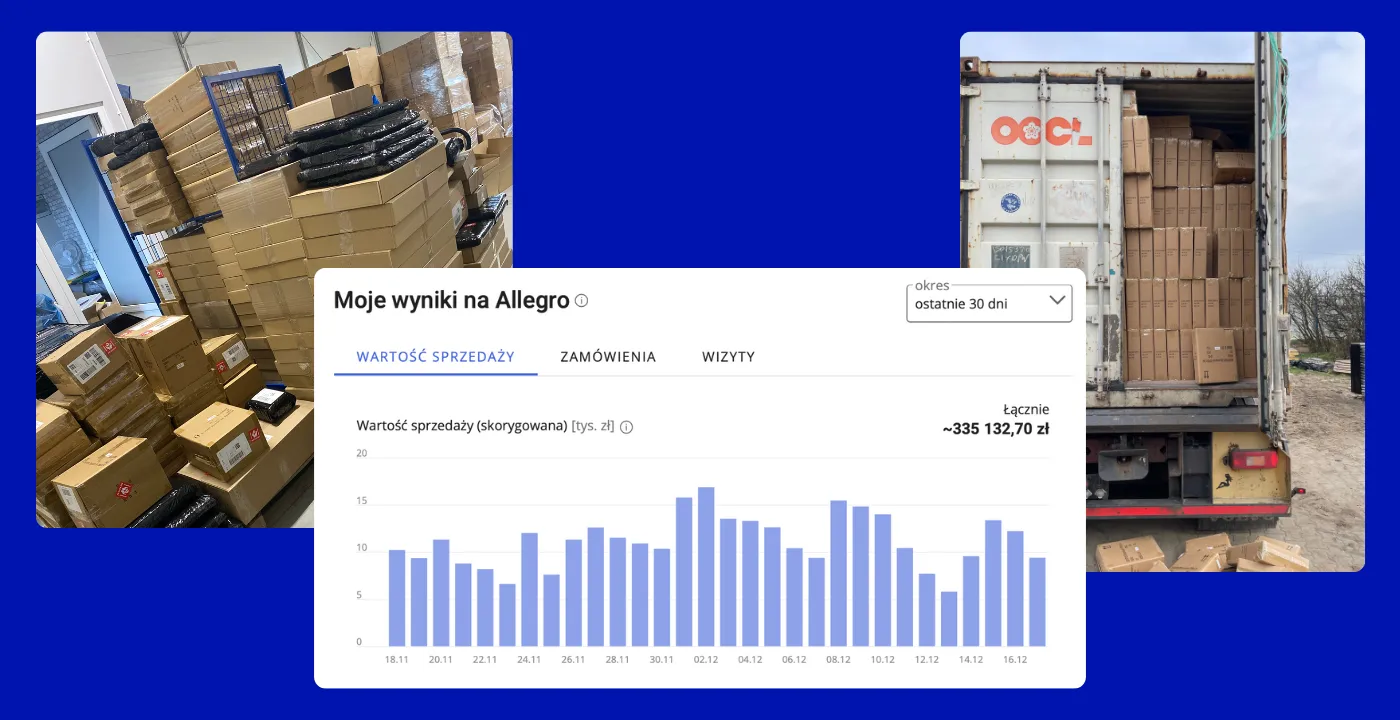
Task: Click the tallest bar at 02.12
Action: (706, 566)
